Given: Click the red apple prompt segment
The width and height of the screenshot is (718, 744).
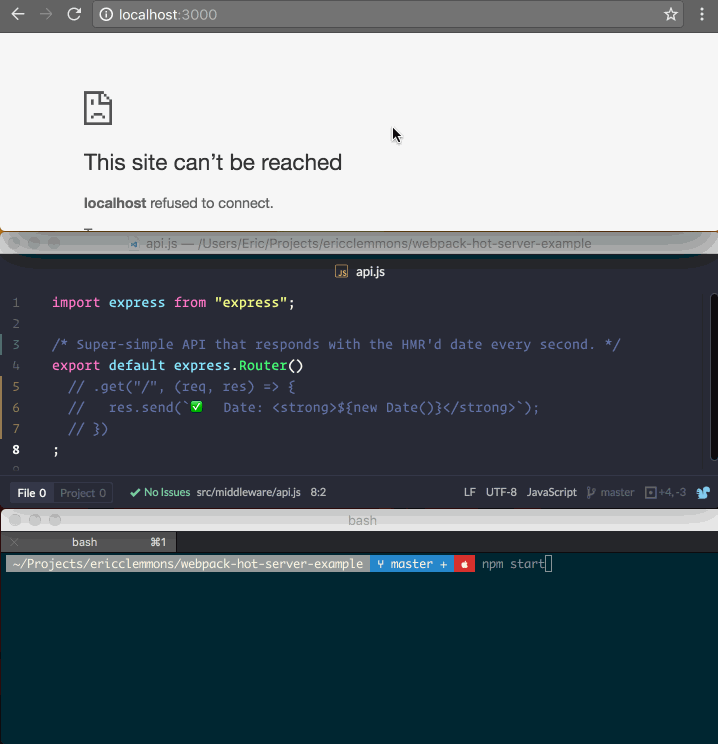Looking at the screenshot, I should click(465, 564).
